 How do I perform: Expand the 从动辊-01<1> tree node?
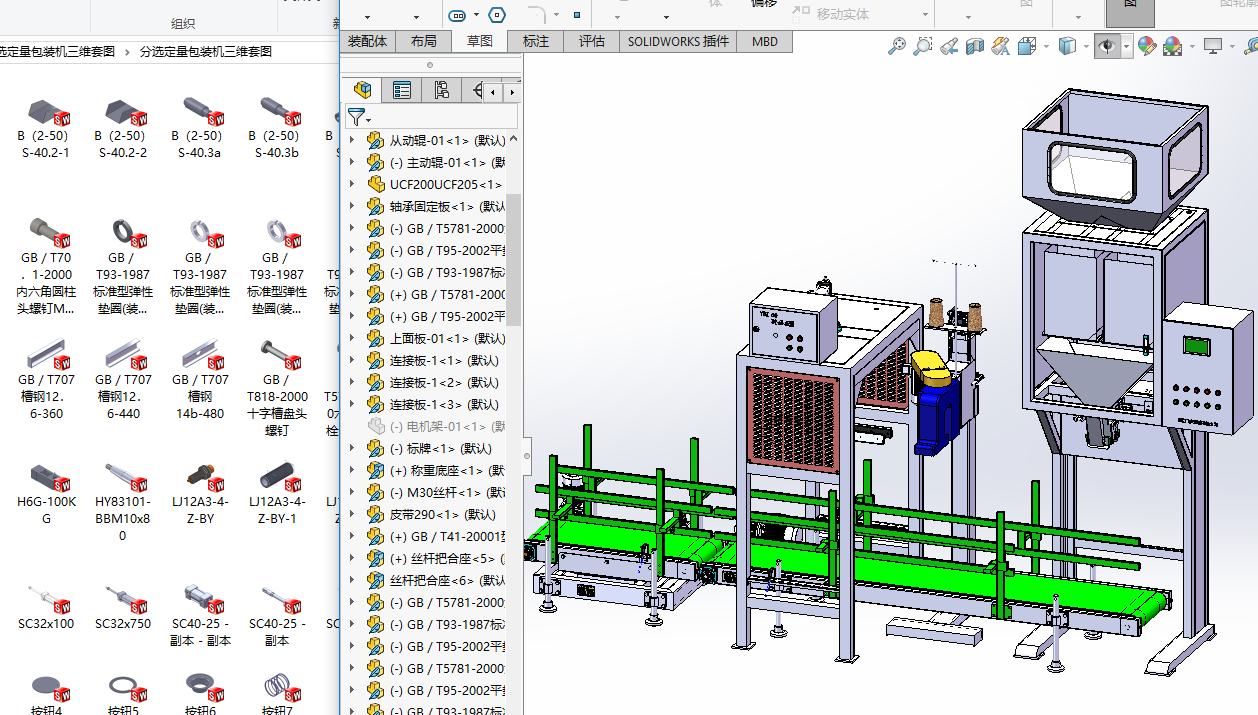pyautogui.click(x=351, y=141)
